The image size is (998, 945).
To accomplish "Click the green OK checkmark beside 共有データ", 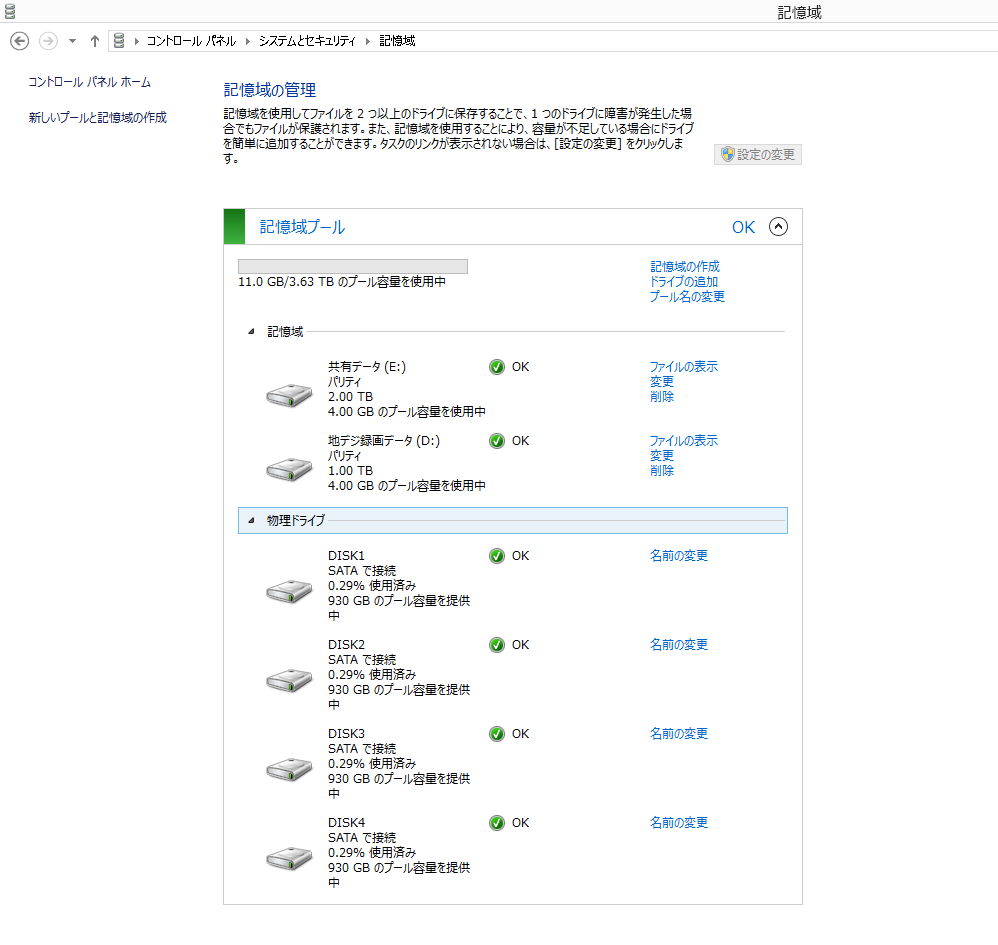I will tap(497, 366).
